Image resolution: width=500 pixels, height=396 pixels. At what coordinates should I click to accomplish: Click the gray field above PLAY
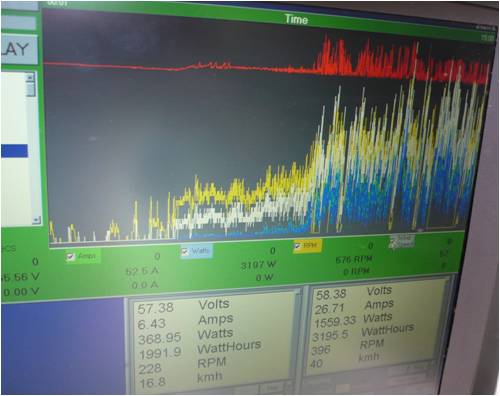point(18,22)
